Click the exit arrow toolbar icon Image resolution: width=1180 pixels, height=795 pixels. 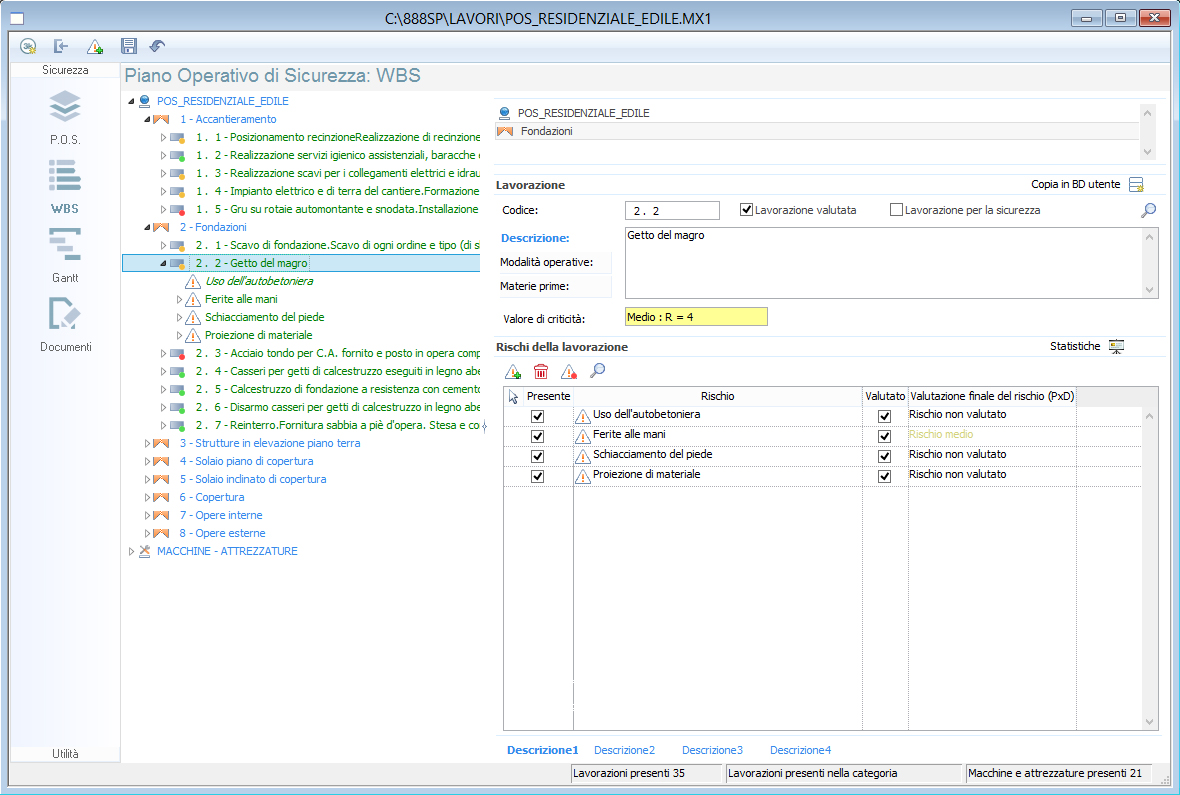61,47
